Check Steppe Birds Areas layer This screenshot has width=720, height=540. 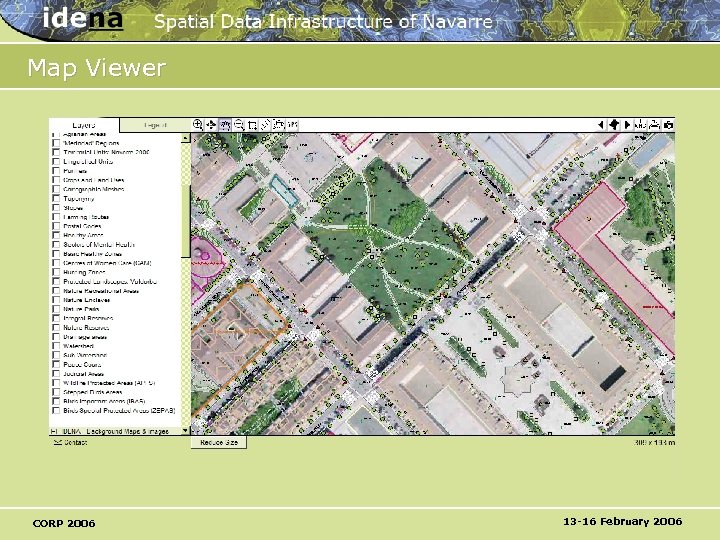56,392
